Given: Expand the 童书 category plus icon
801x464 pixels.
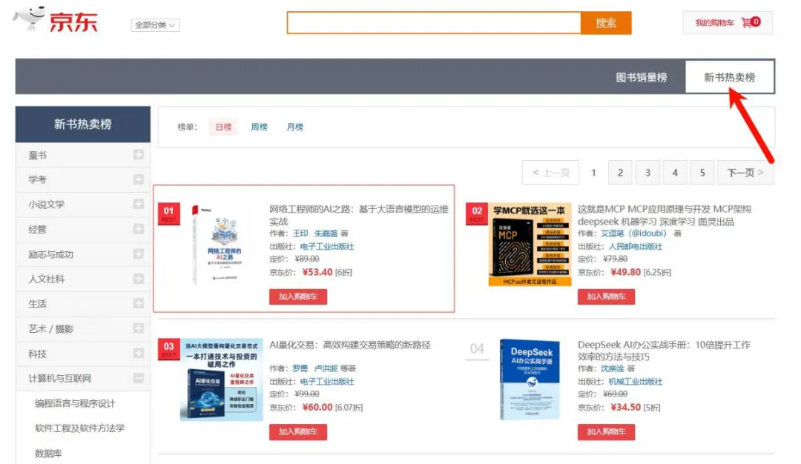Looking at the screenshot, I should pyautogui.click(x=138, y=154).
